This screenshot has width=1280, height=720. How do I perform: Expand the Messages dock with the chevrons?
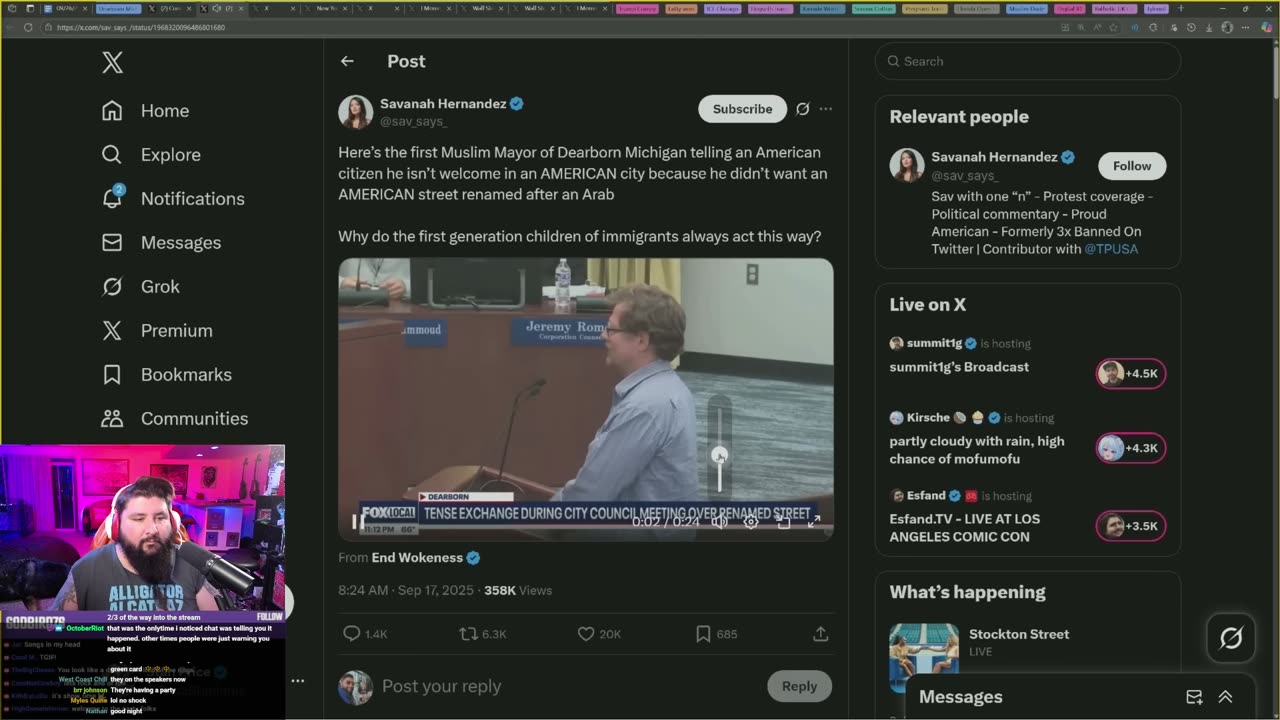(x=1225, y=697)
